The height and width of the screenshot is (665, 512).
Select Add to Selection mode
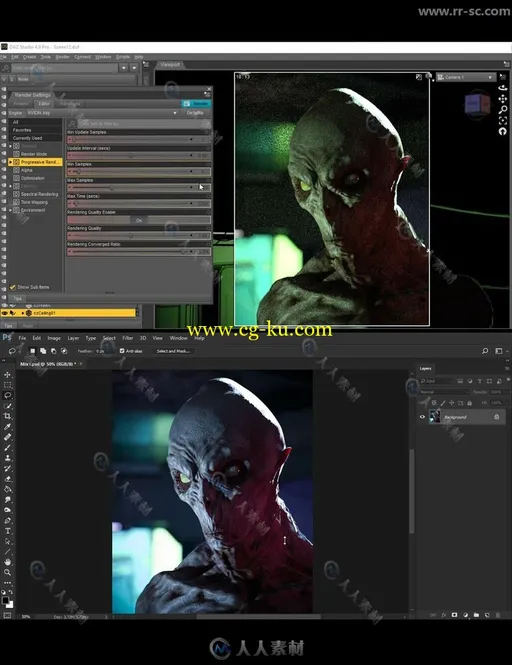pyautogui.click(x=43, y=351)
